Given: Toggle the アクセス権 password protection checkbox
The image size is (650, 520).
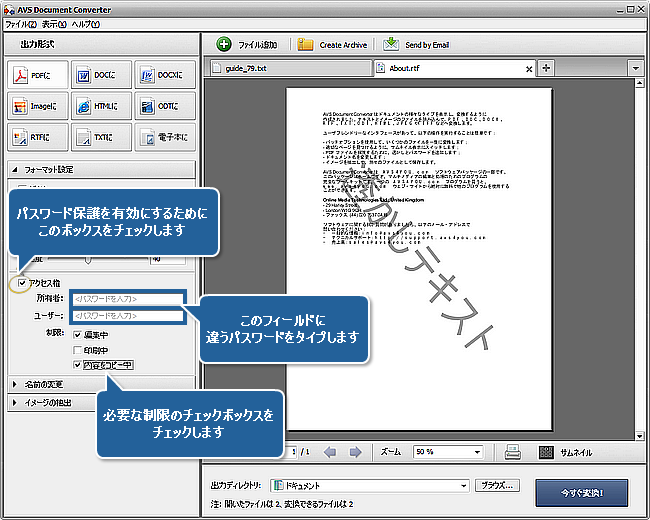Looking at the screenshot, I should tap(22, 283).
